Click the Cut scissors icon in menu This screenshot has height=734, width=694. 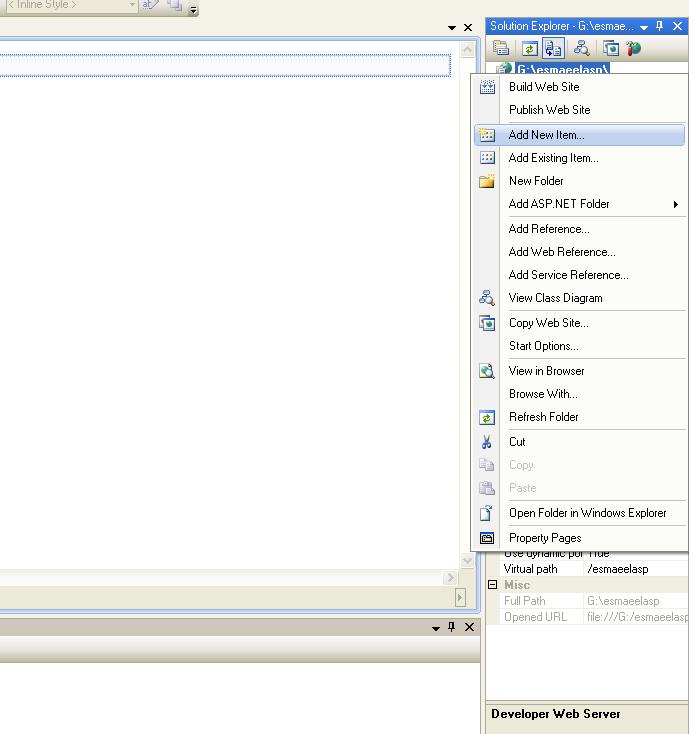487,442
